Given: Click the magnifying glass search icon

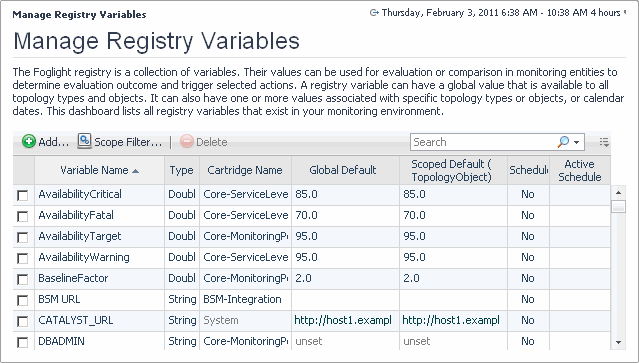Looking at the screenshot, I should click(563, 142).
